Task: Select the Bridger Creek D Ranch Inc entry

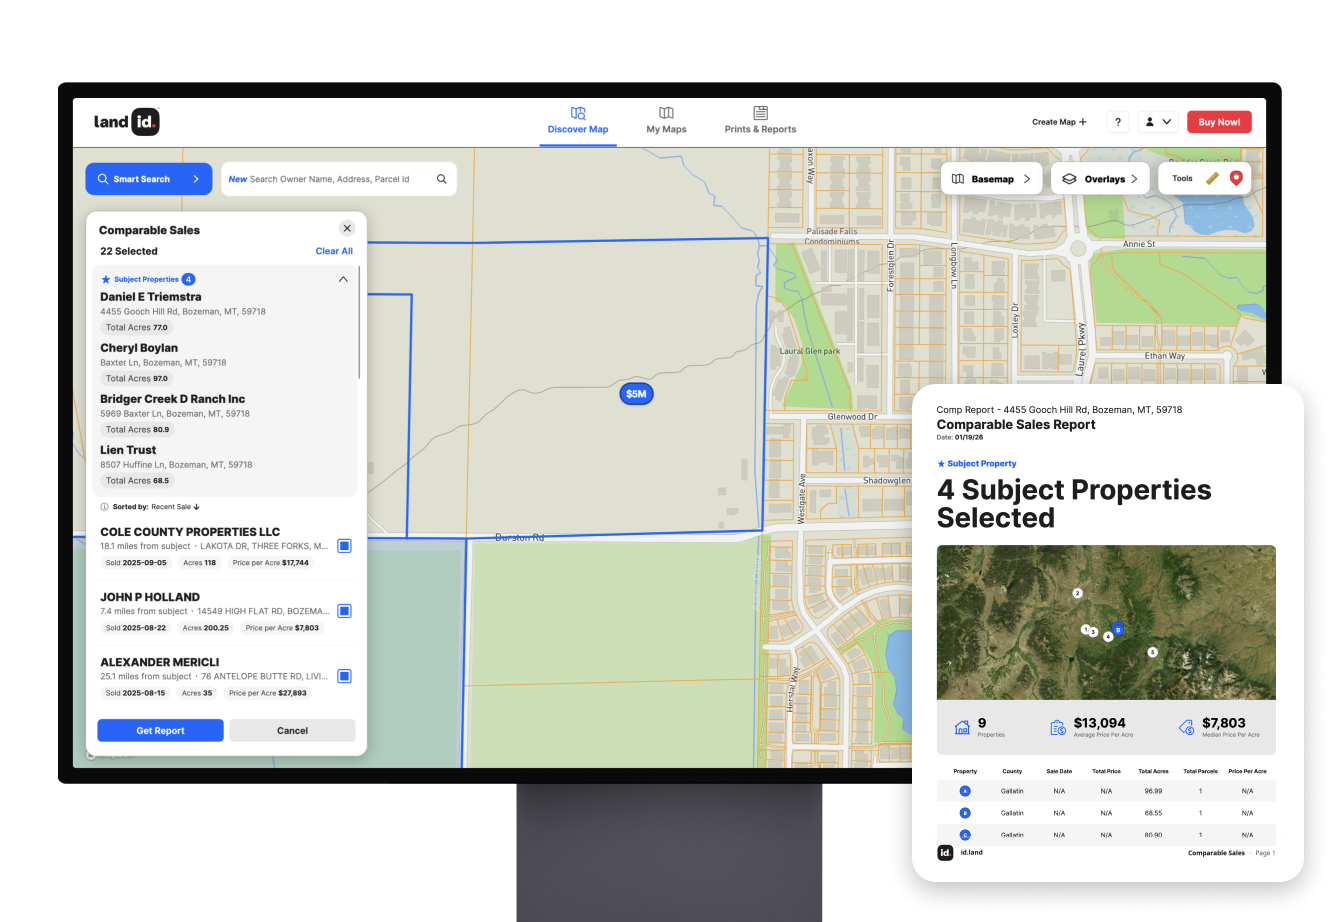Action: pos(224,414)
